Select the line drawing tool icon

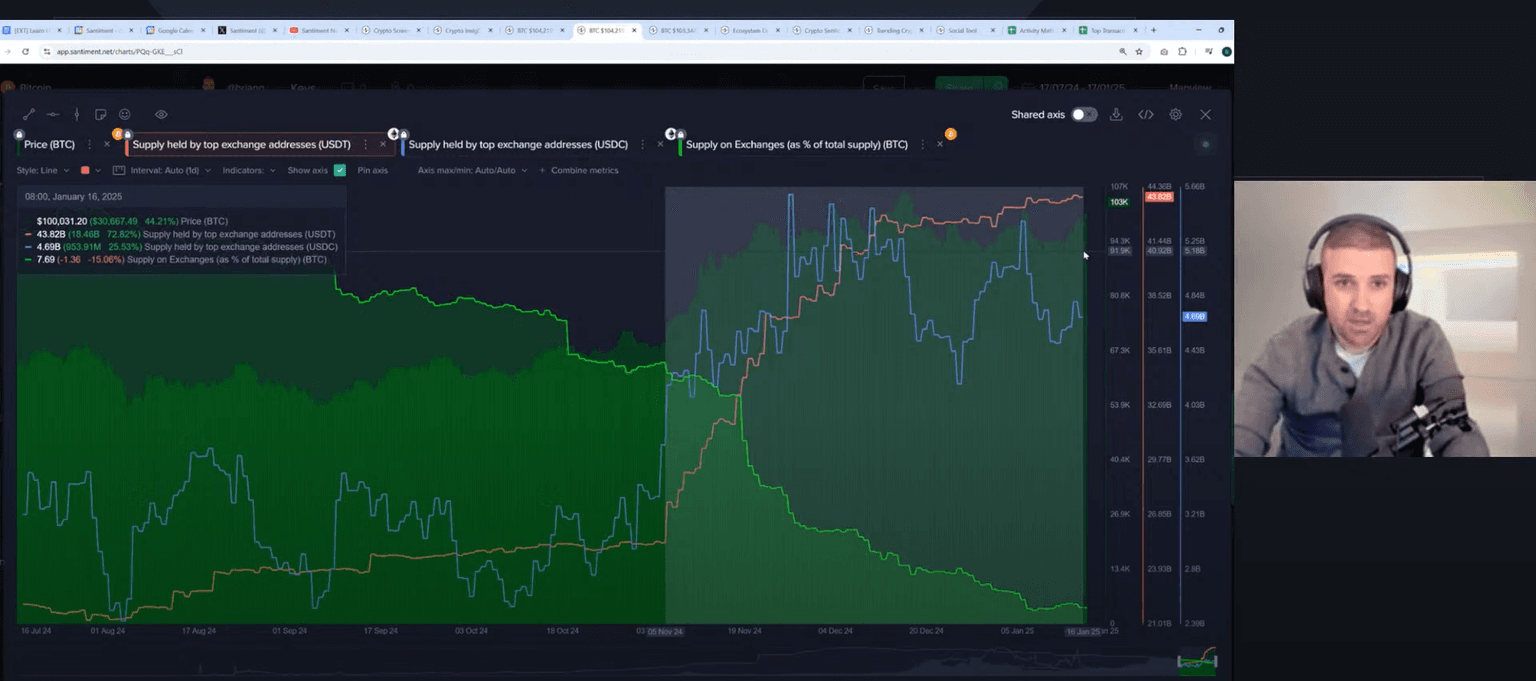(29, 115)
